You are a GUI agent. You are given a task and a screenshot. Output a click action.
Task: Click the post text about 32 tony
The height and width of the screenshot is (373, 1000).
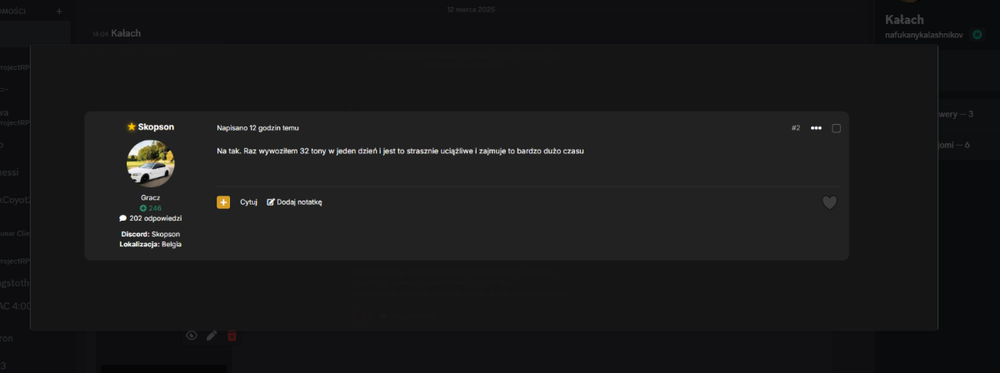click(x=401, y=151)
